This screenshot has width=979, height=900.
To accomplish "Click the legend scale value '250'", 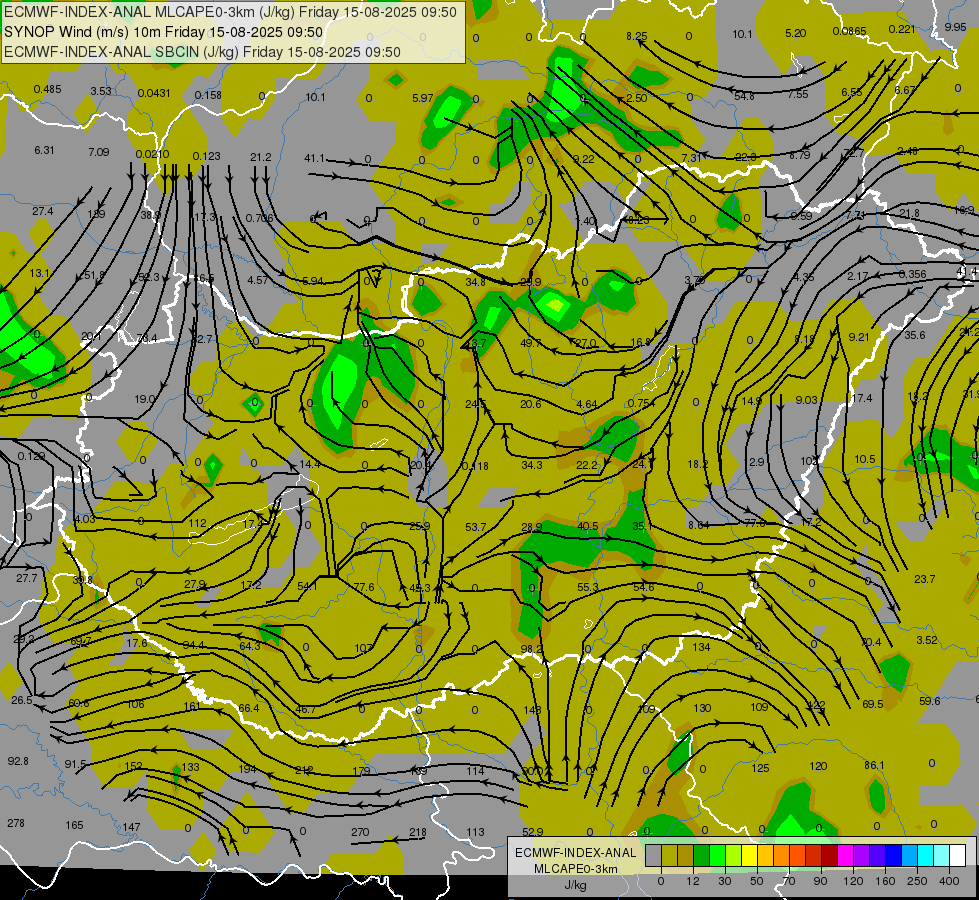I will (917, 881).
